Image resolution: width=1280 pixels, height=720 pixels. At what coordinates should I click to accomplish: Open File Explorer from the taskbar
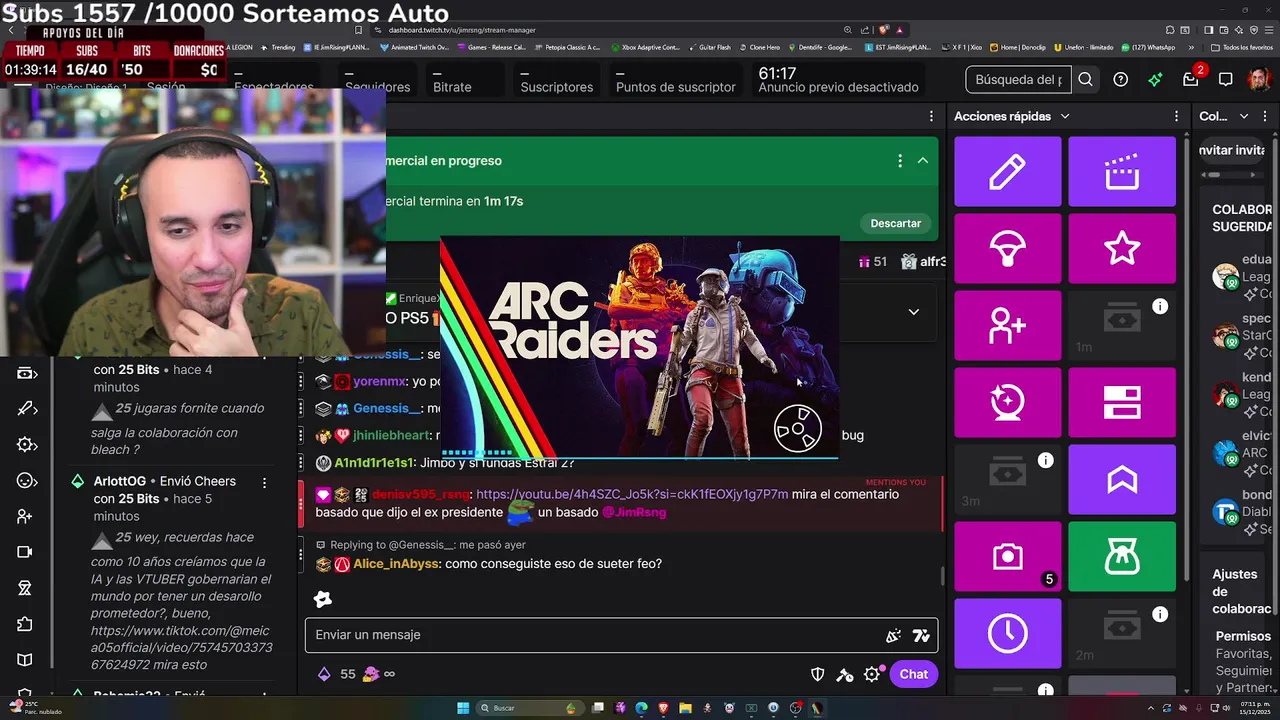pos(686,708)
